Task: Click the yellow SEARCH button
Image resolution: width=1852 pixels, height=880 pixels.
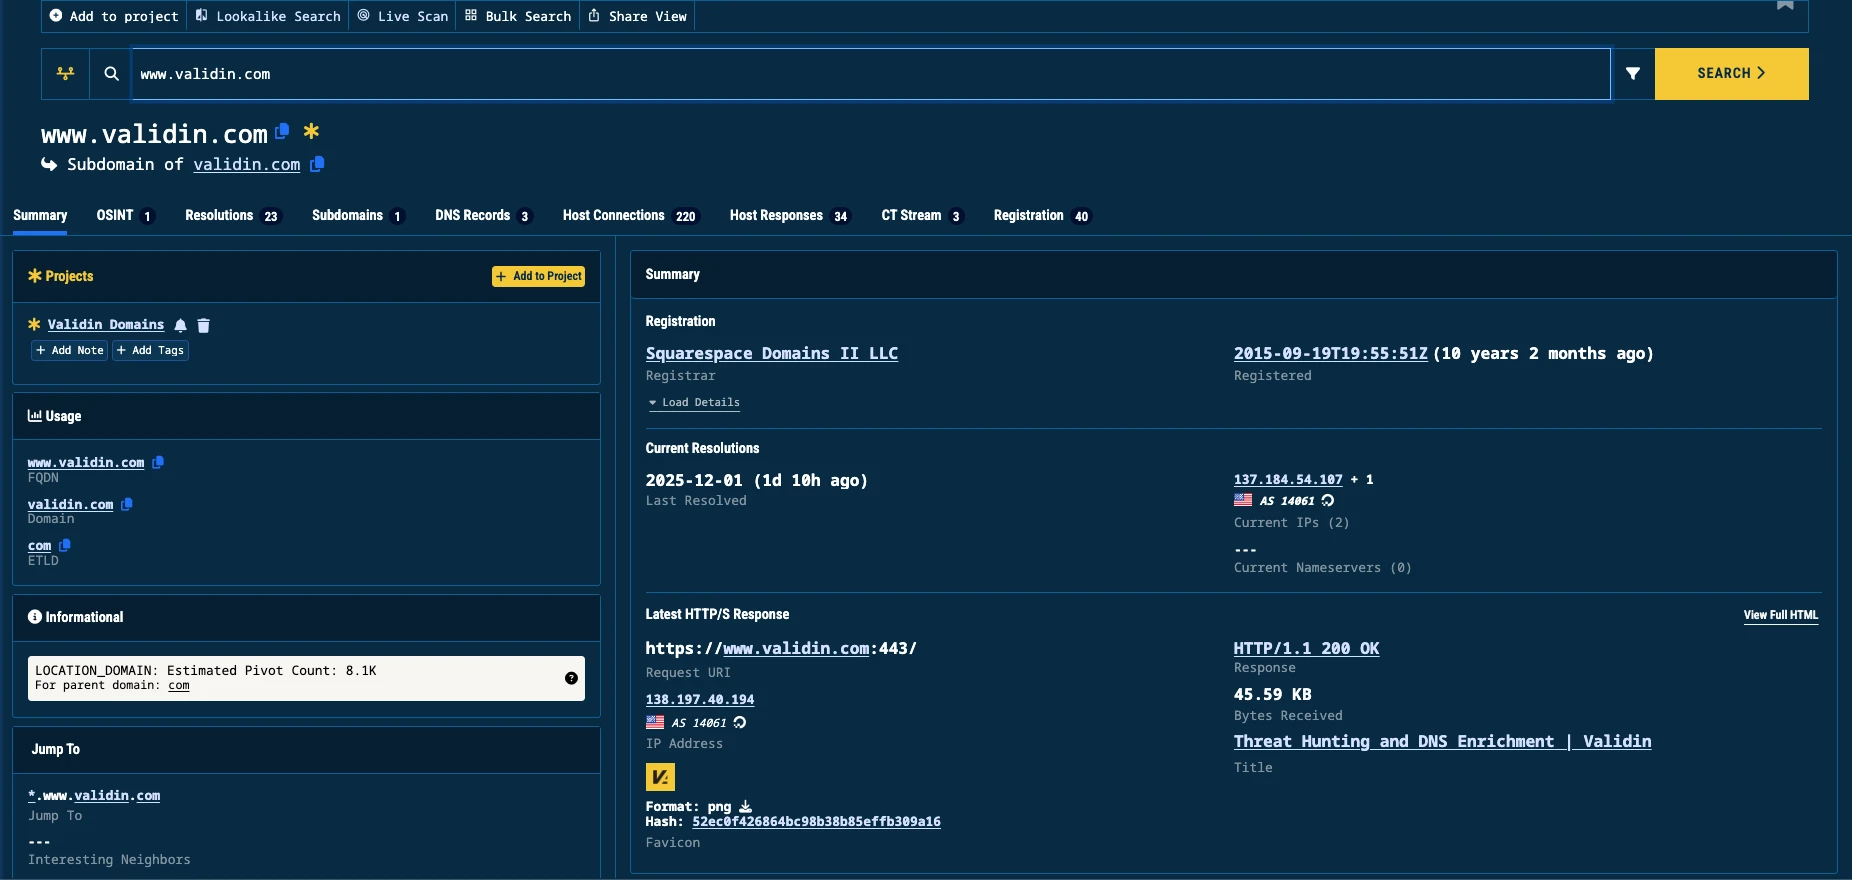Action: pyautogui.click(x=1731, y=73)
